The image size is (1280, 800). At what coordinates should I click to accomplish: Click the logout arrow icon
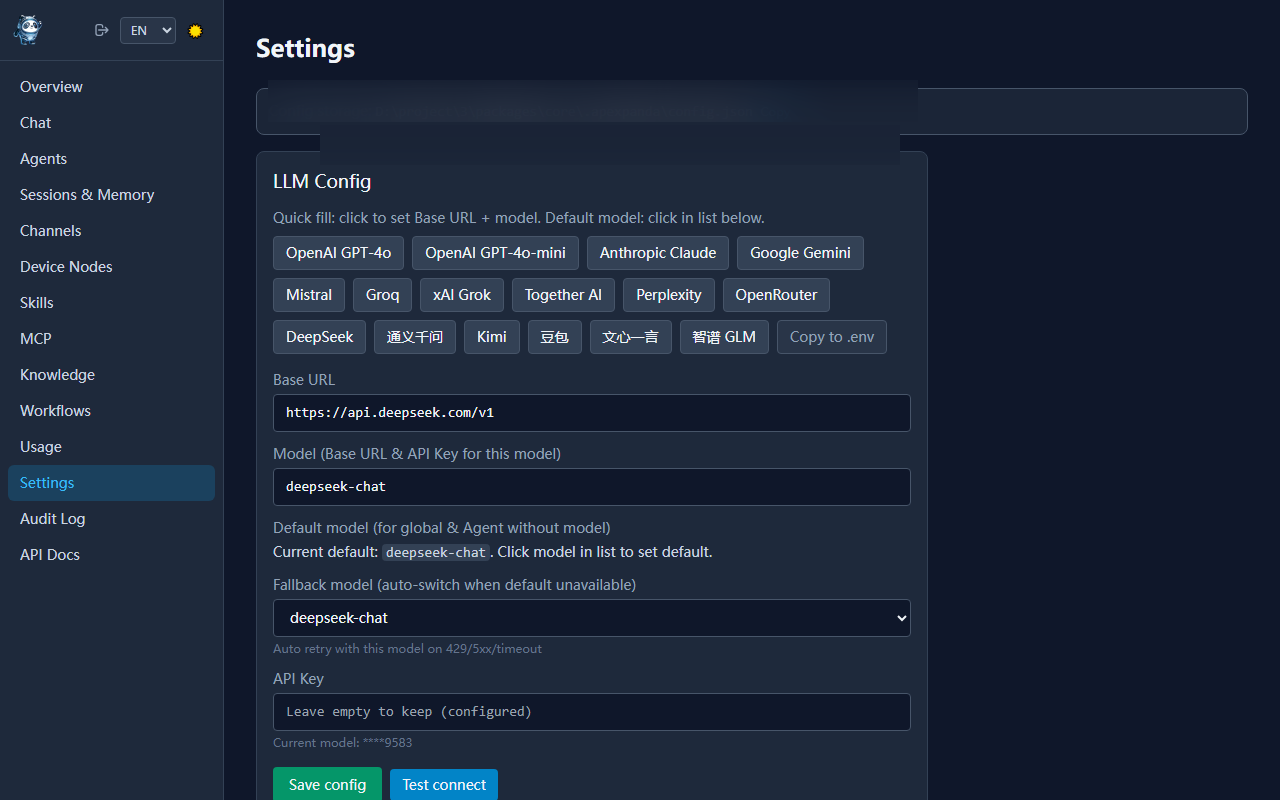click(101, 30)
